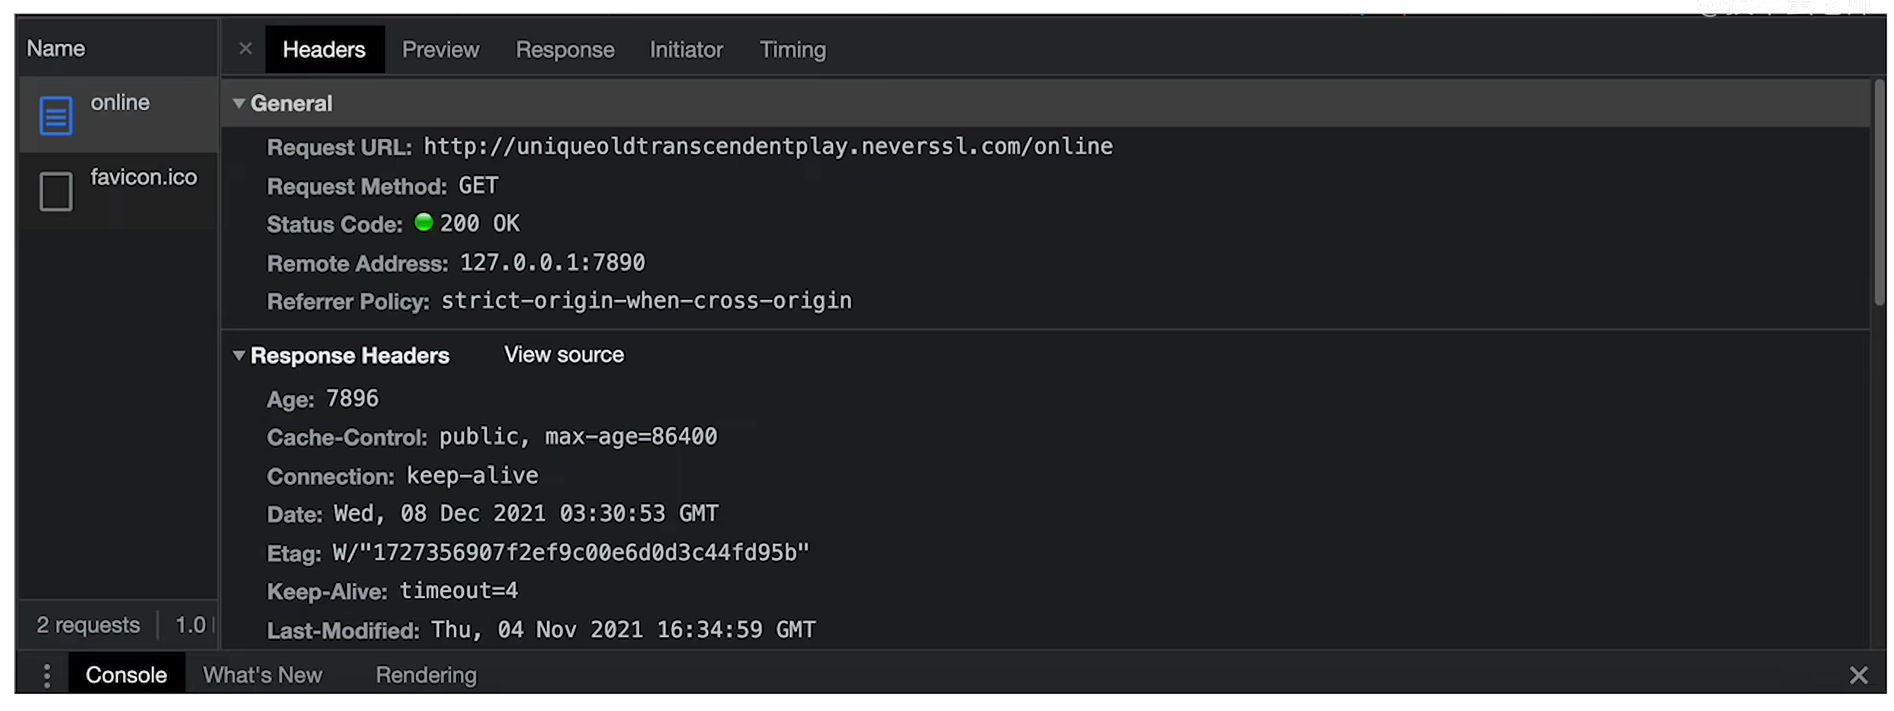Open the Timing tab
Screen dimensions: 1894x711
tap(792, 49)
